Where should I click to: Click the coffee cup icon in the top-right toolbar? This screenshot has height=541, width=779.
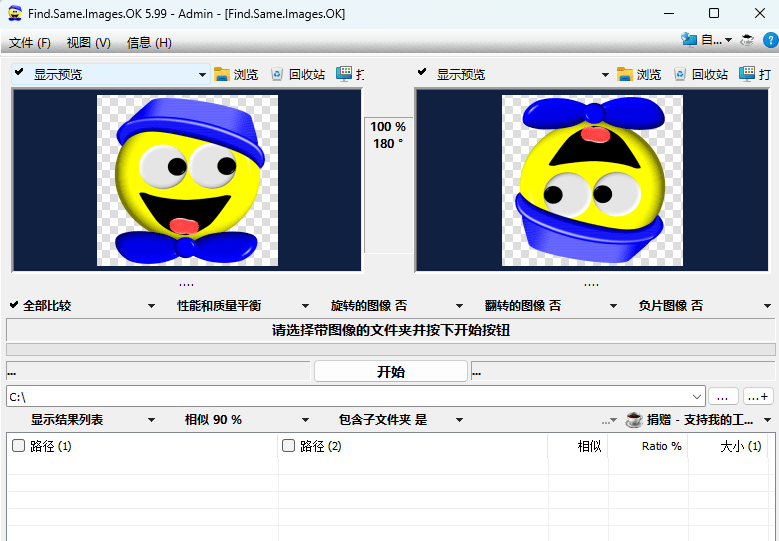coord(747,40)
